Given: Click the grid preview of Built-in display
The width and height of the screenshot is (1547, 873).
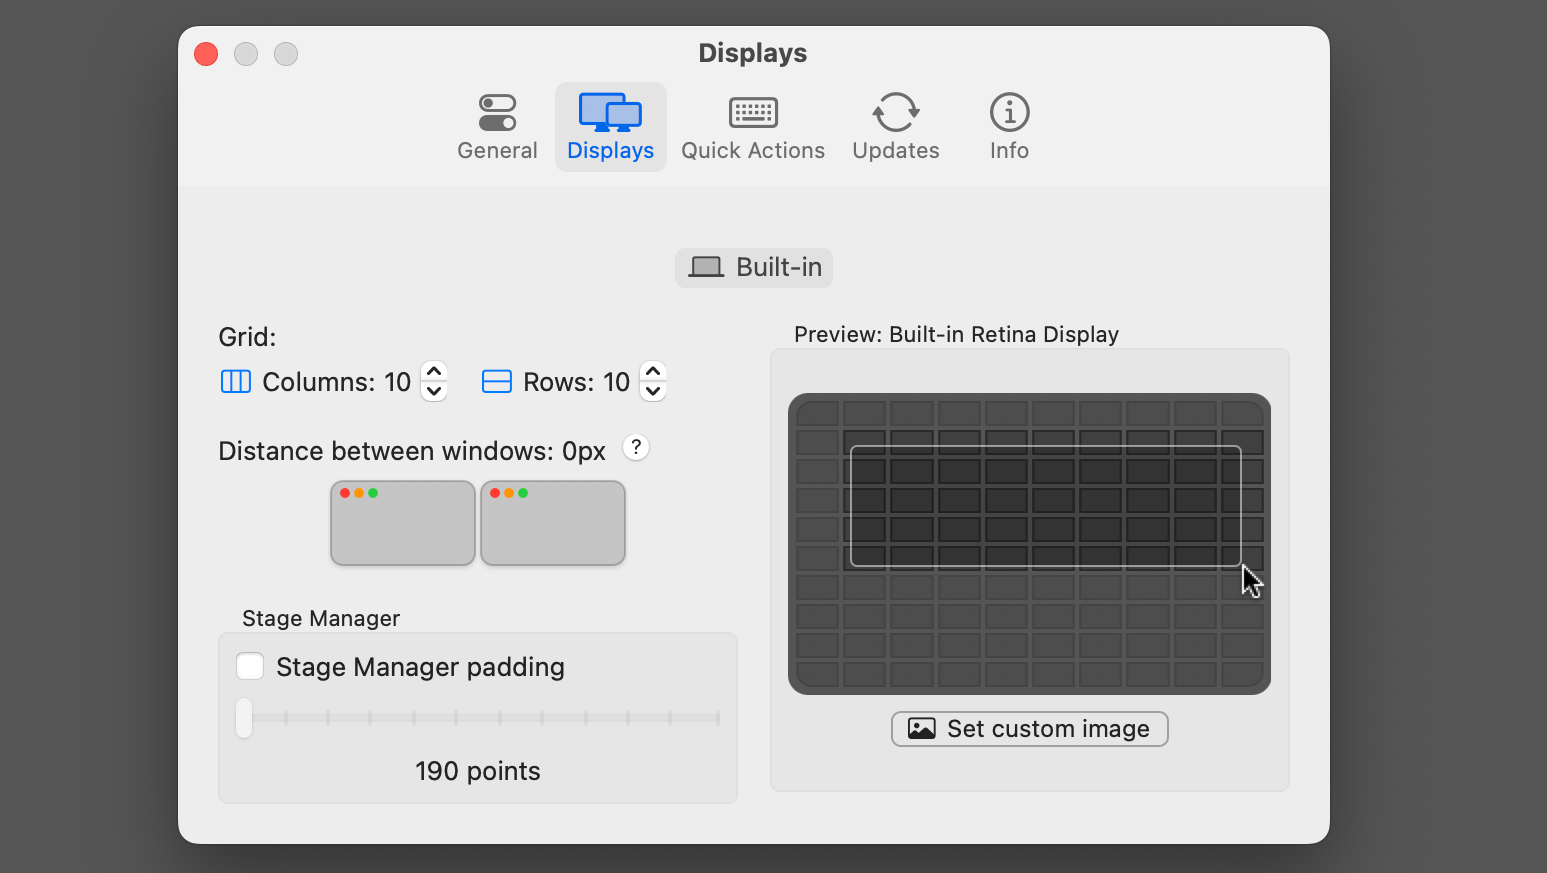Looking at the screenshot, I should [1030, 544].
